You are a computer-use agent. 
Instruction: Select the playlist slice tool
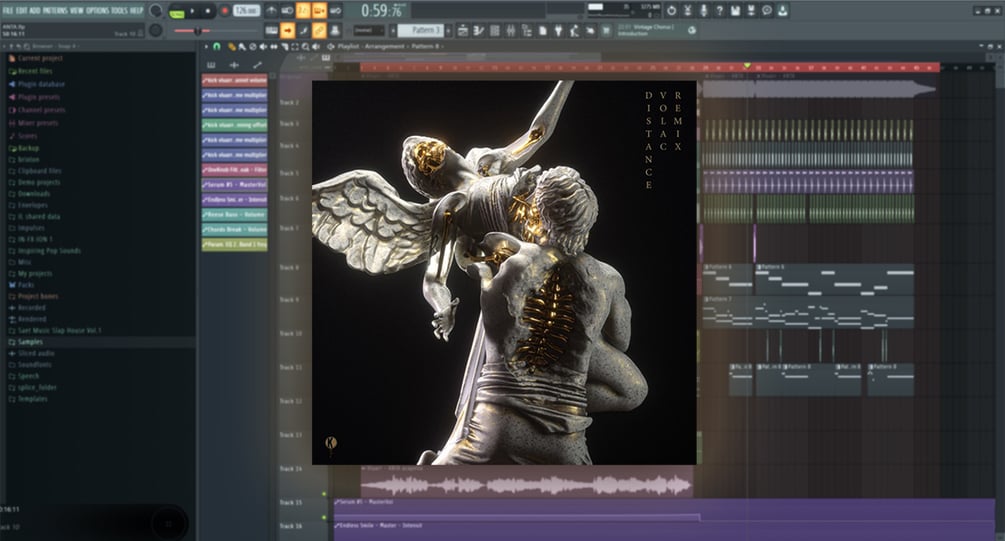[x=284, y=46]
